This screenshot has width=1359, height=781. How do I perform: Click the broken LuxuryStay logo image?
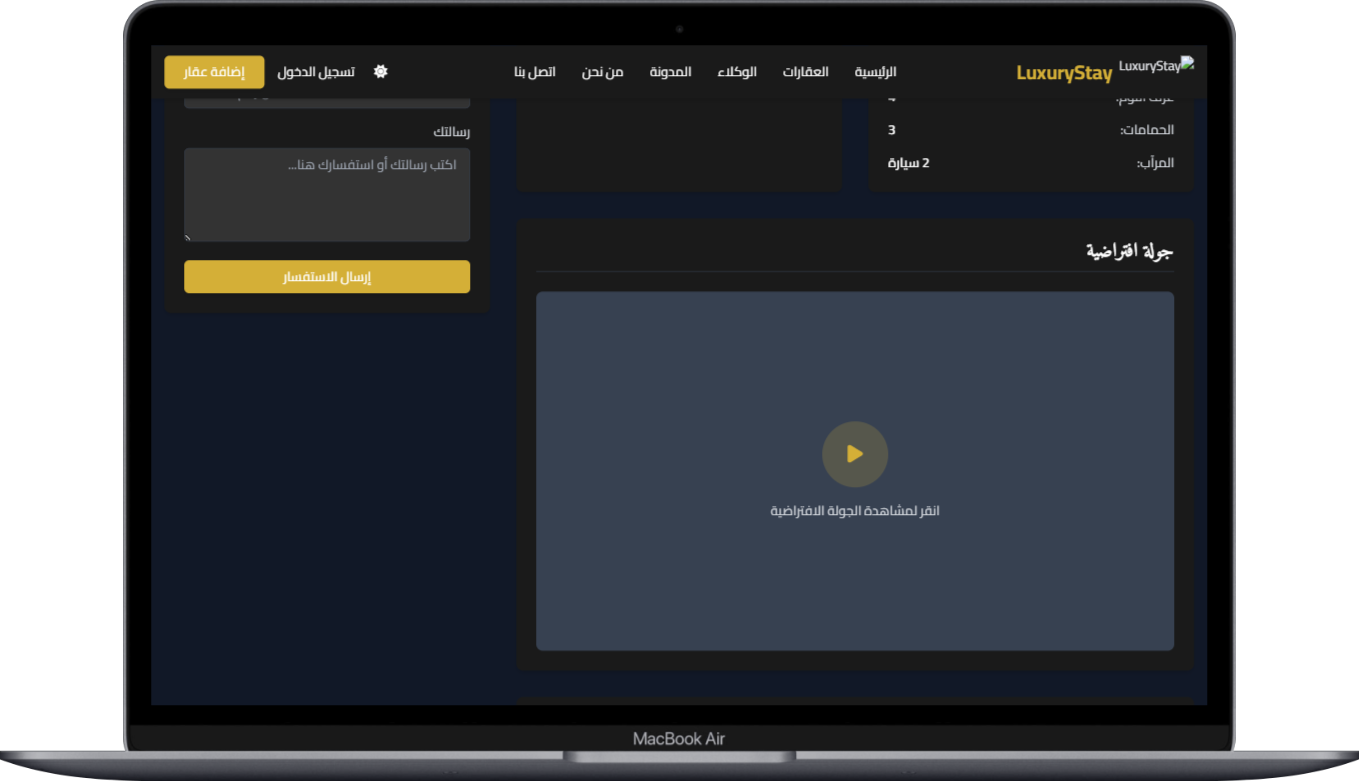pos(1156,66)
